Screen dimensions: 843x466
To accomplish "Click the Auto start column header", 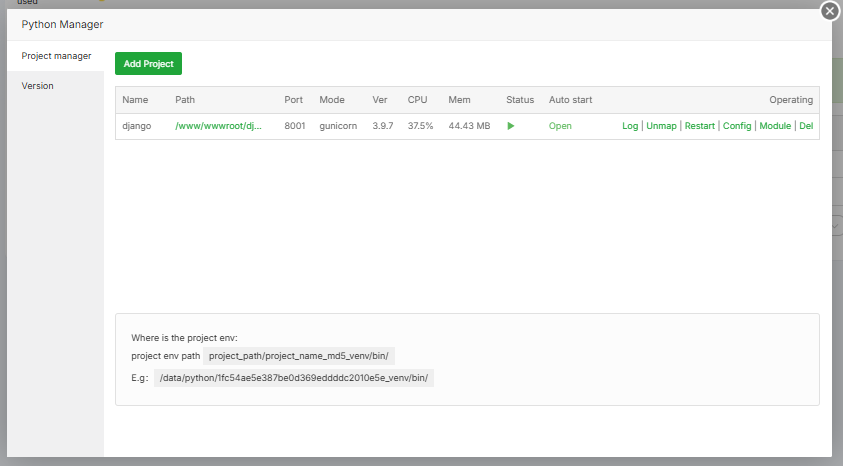I will (x=570, y=100).
